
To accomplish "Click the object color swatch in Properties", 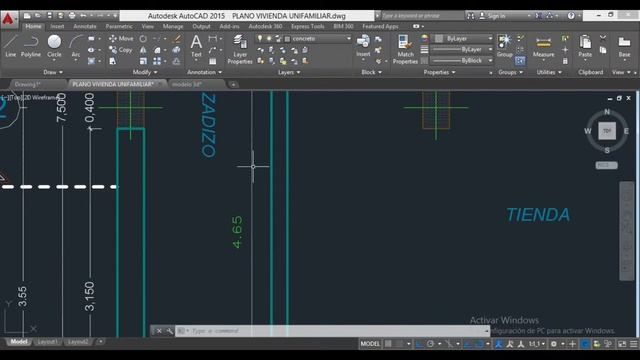I will tap(439, 38).
